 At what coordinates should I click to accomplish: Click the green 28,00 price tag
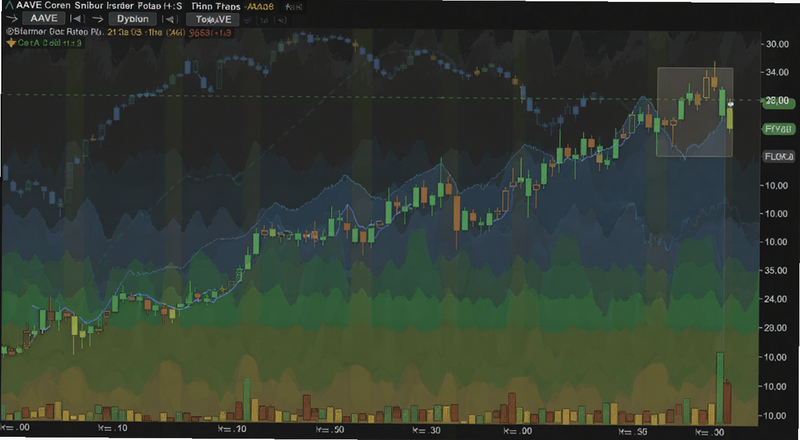[x=779, y=102]
